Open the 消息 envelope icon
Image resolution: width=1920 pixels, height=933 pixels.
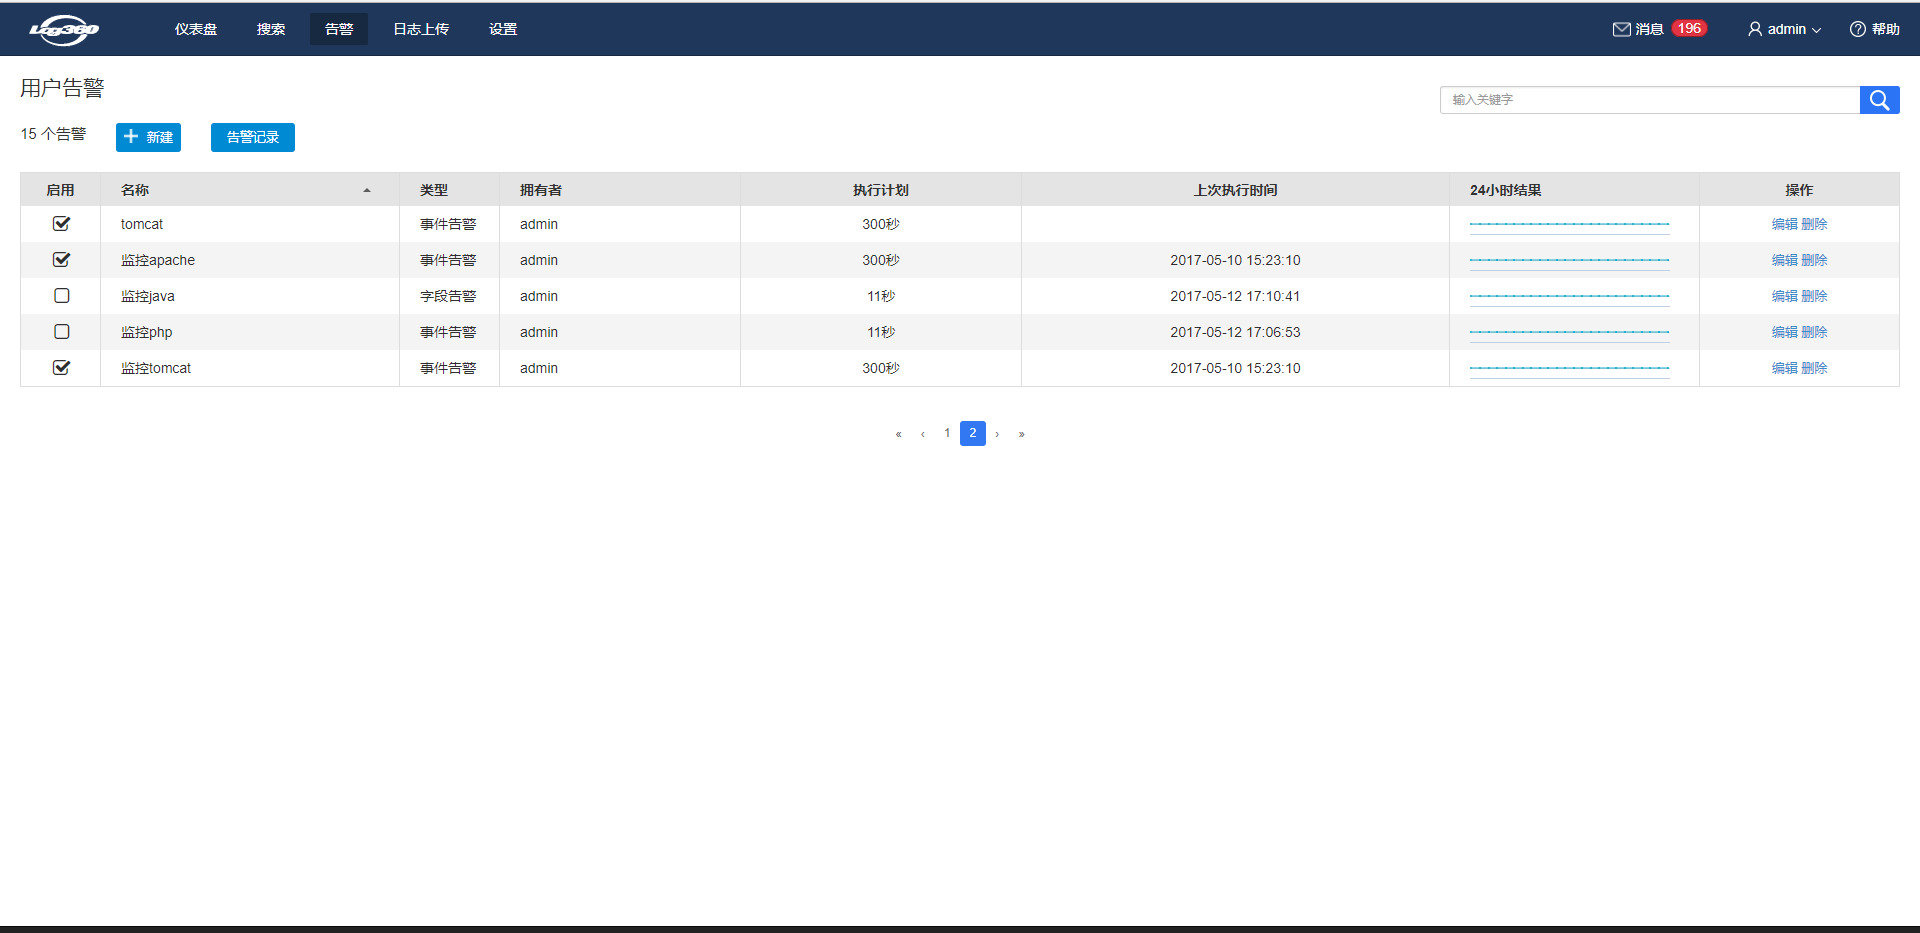pyautogui.click(x=1621, y=29)
